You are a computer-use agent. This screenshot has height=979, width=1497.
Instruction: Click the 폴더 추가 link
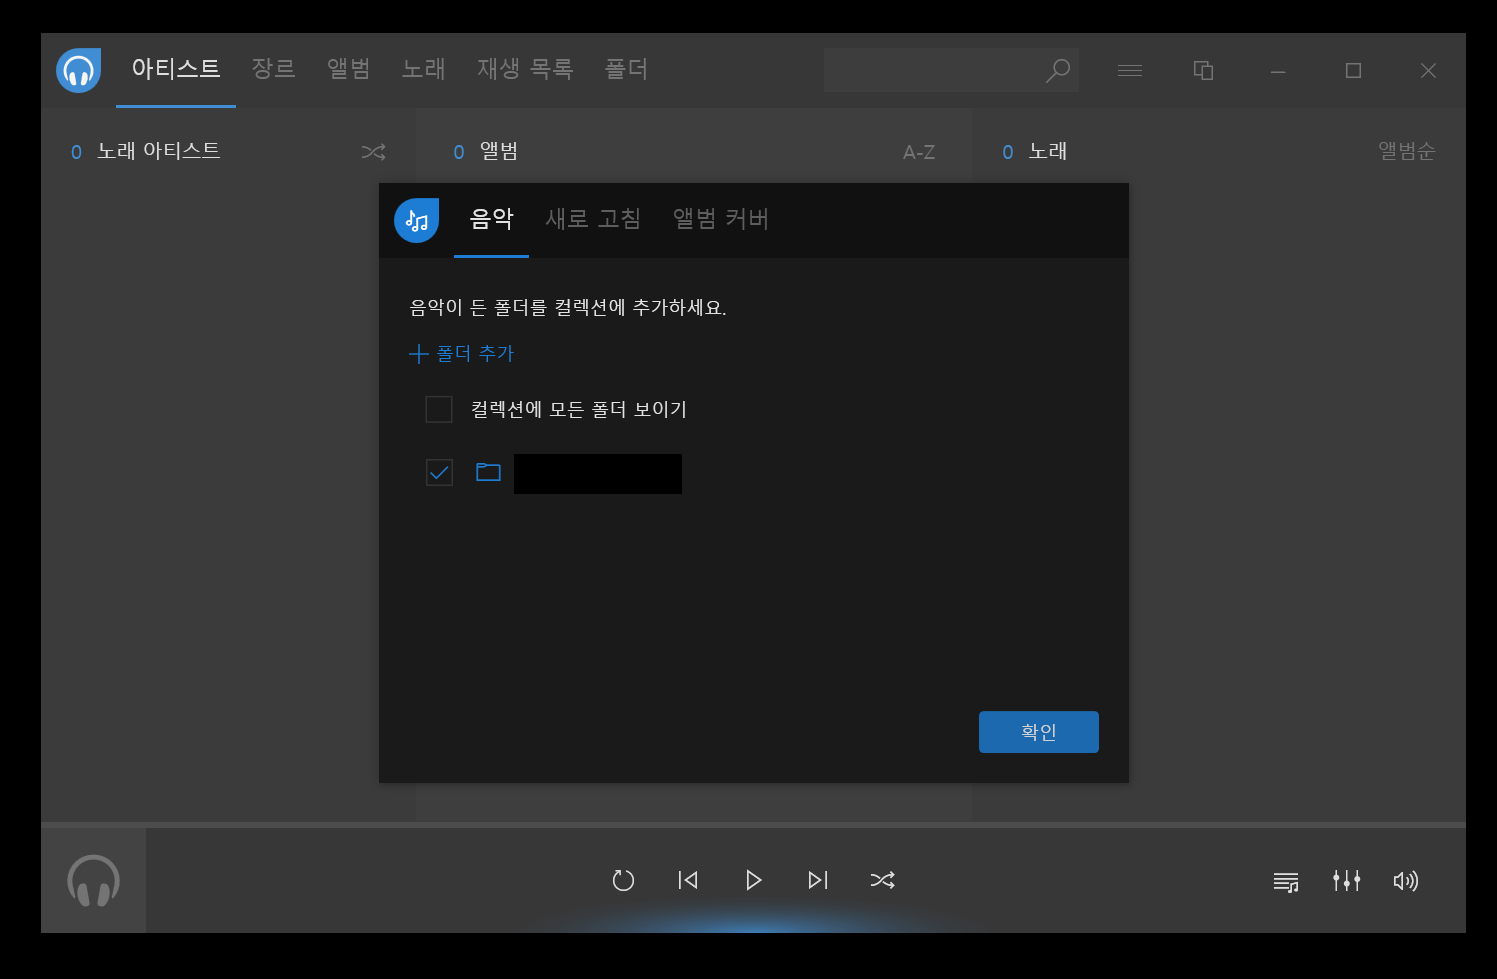pyautogui.click(x=462, y=353)
